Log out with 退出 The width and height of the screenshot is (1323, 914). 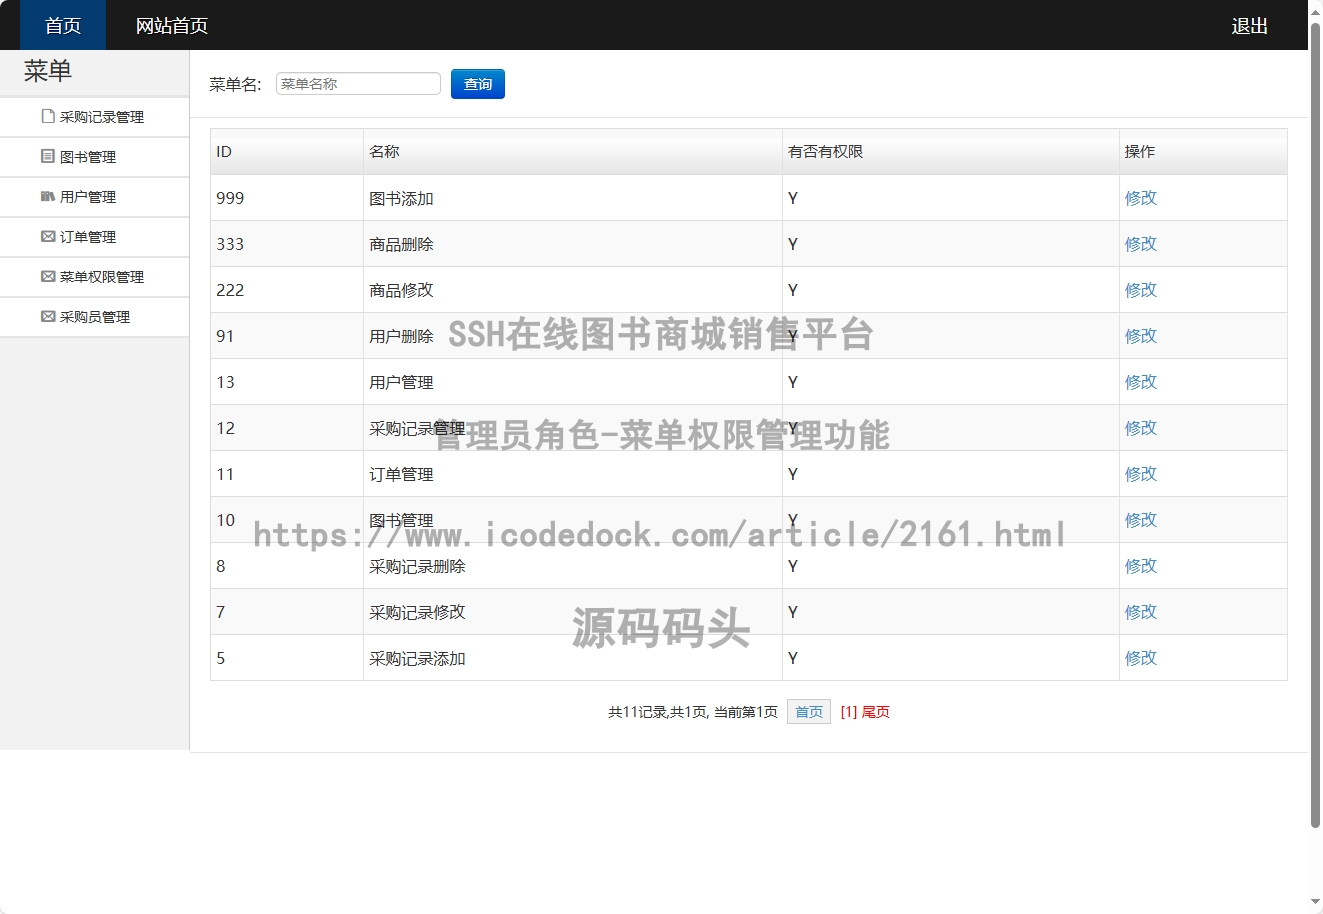point(1250,25)
